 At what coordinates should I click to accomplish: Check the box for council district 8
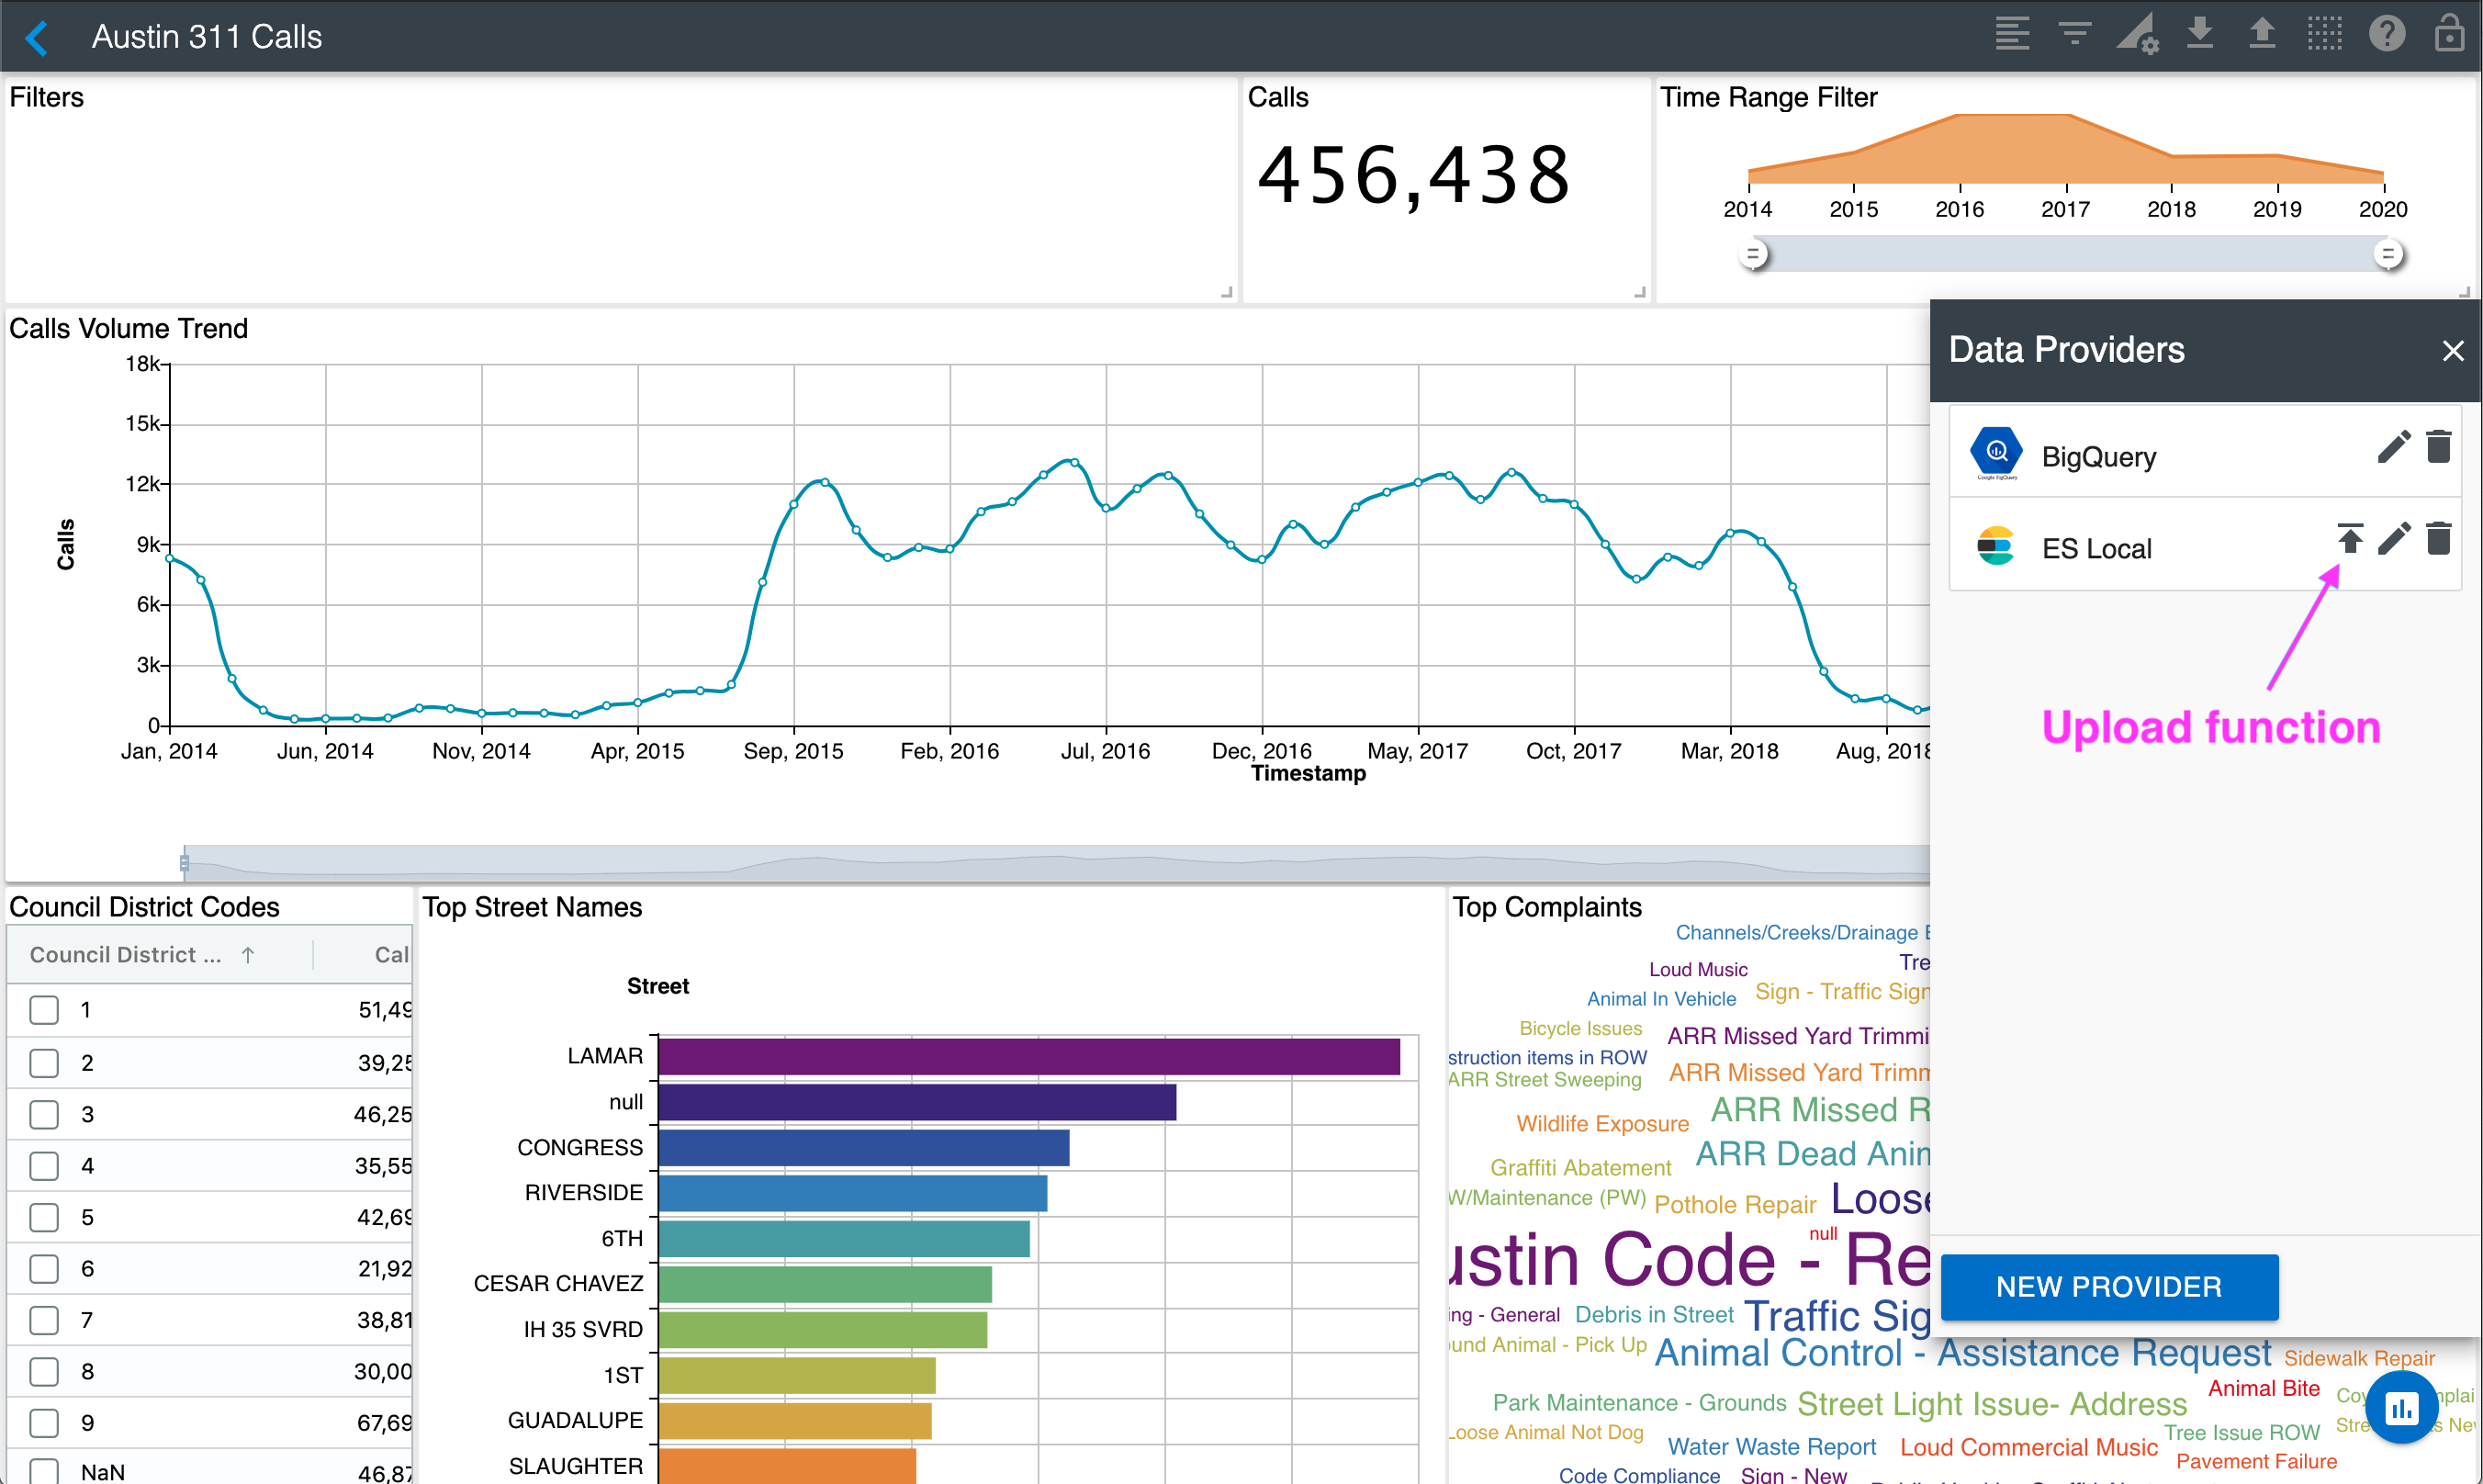click(x=44, y=1372)
